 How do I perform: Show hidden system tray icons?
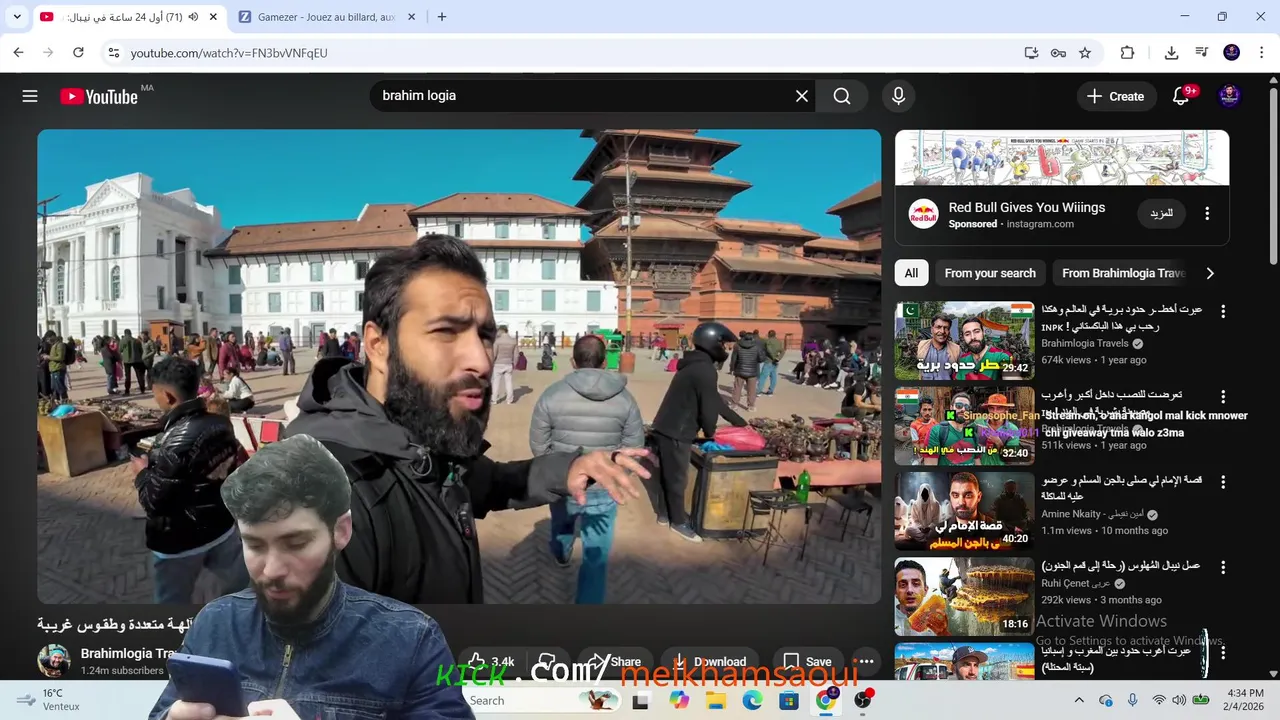1079,700
